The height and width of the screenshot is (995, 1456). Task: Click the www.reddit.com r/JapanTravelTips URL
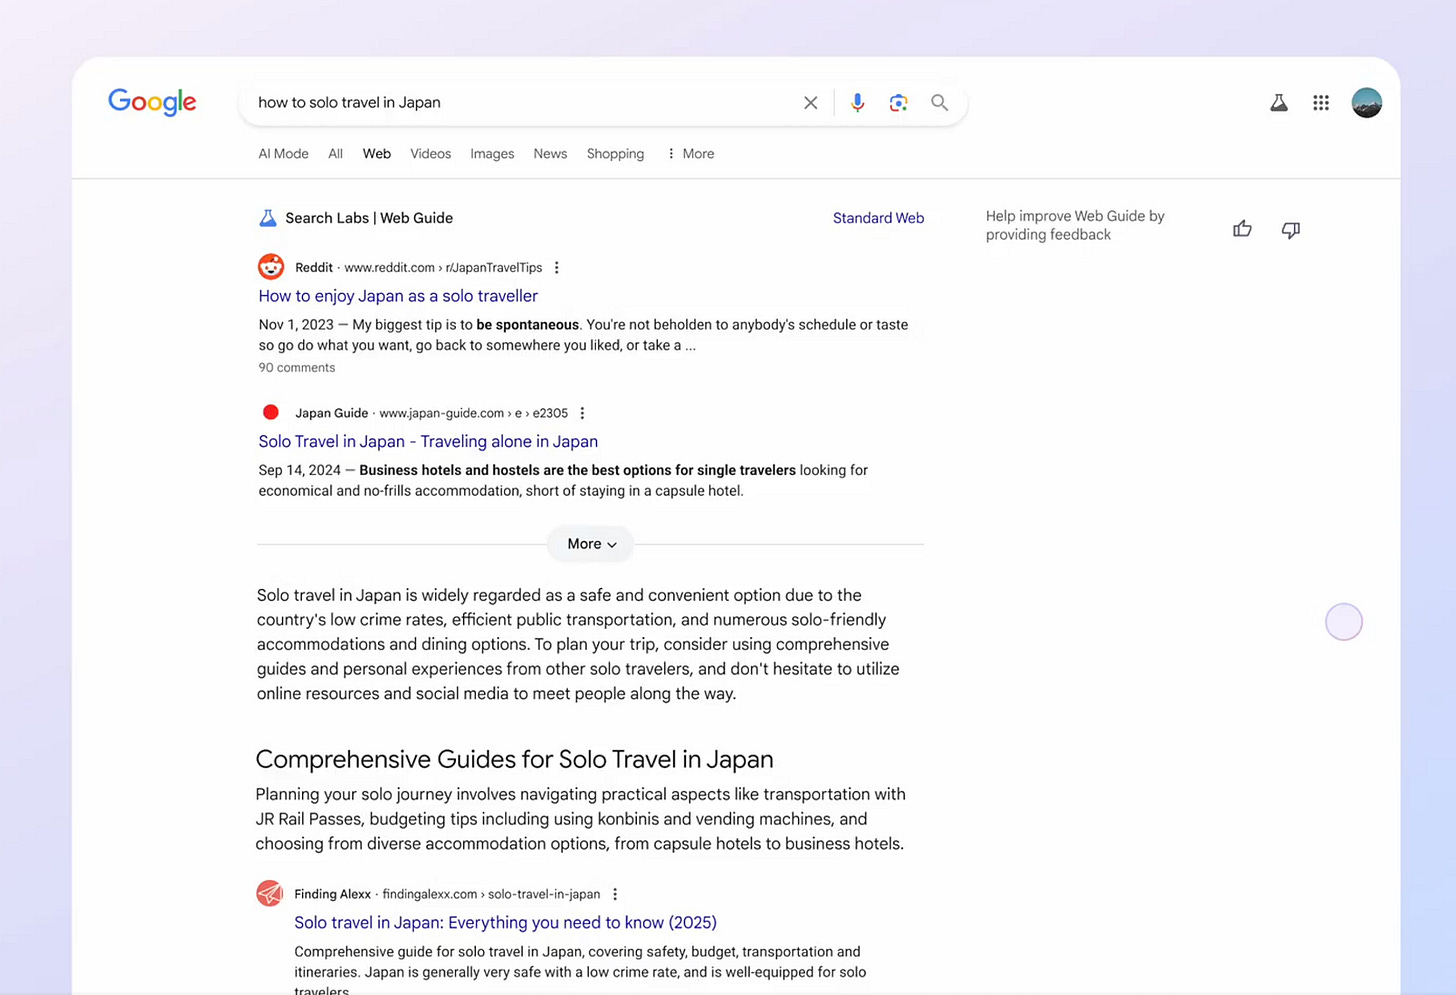click(443, 268)
